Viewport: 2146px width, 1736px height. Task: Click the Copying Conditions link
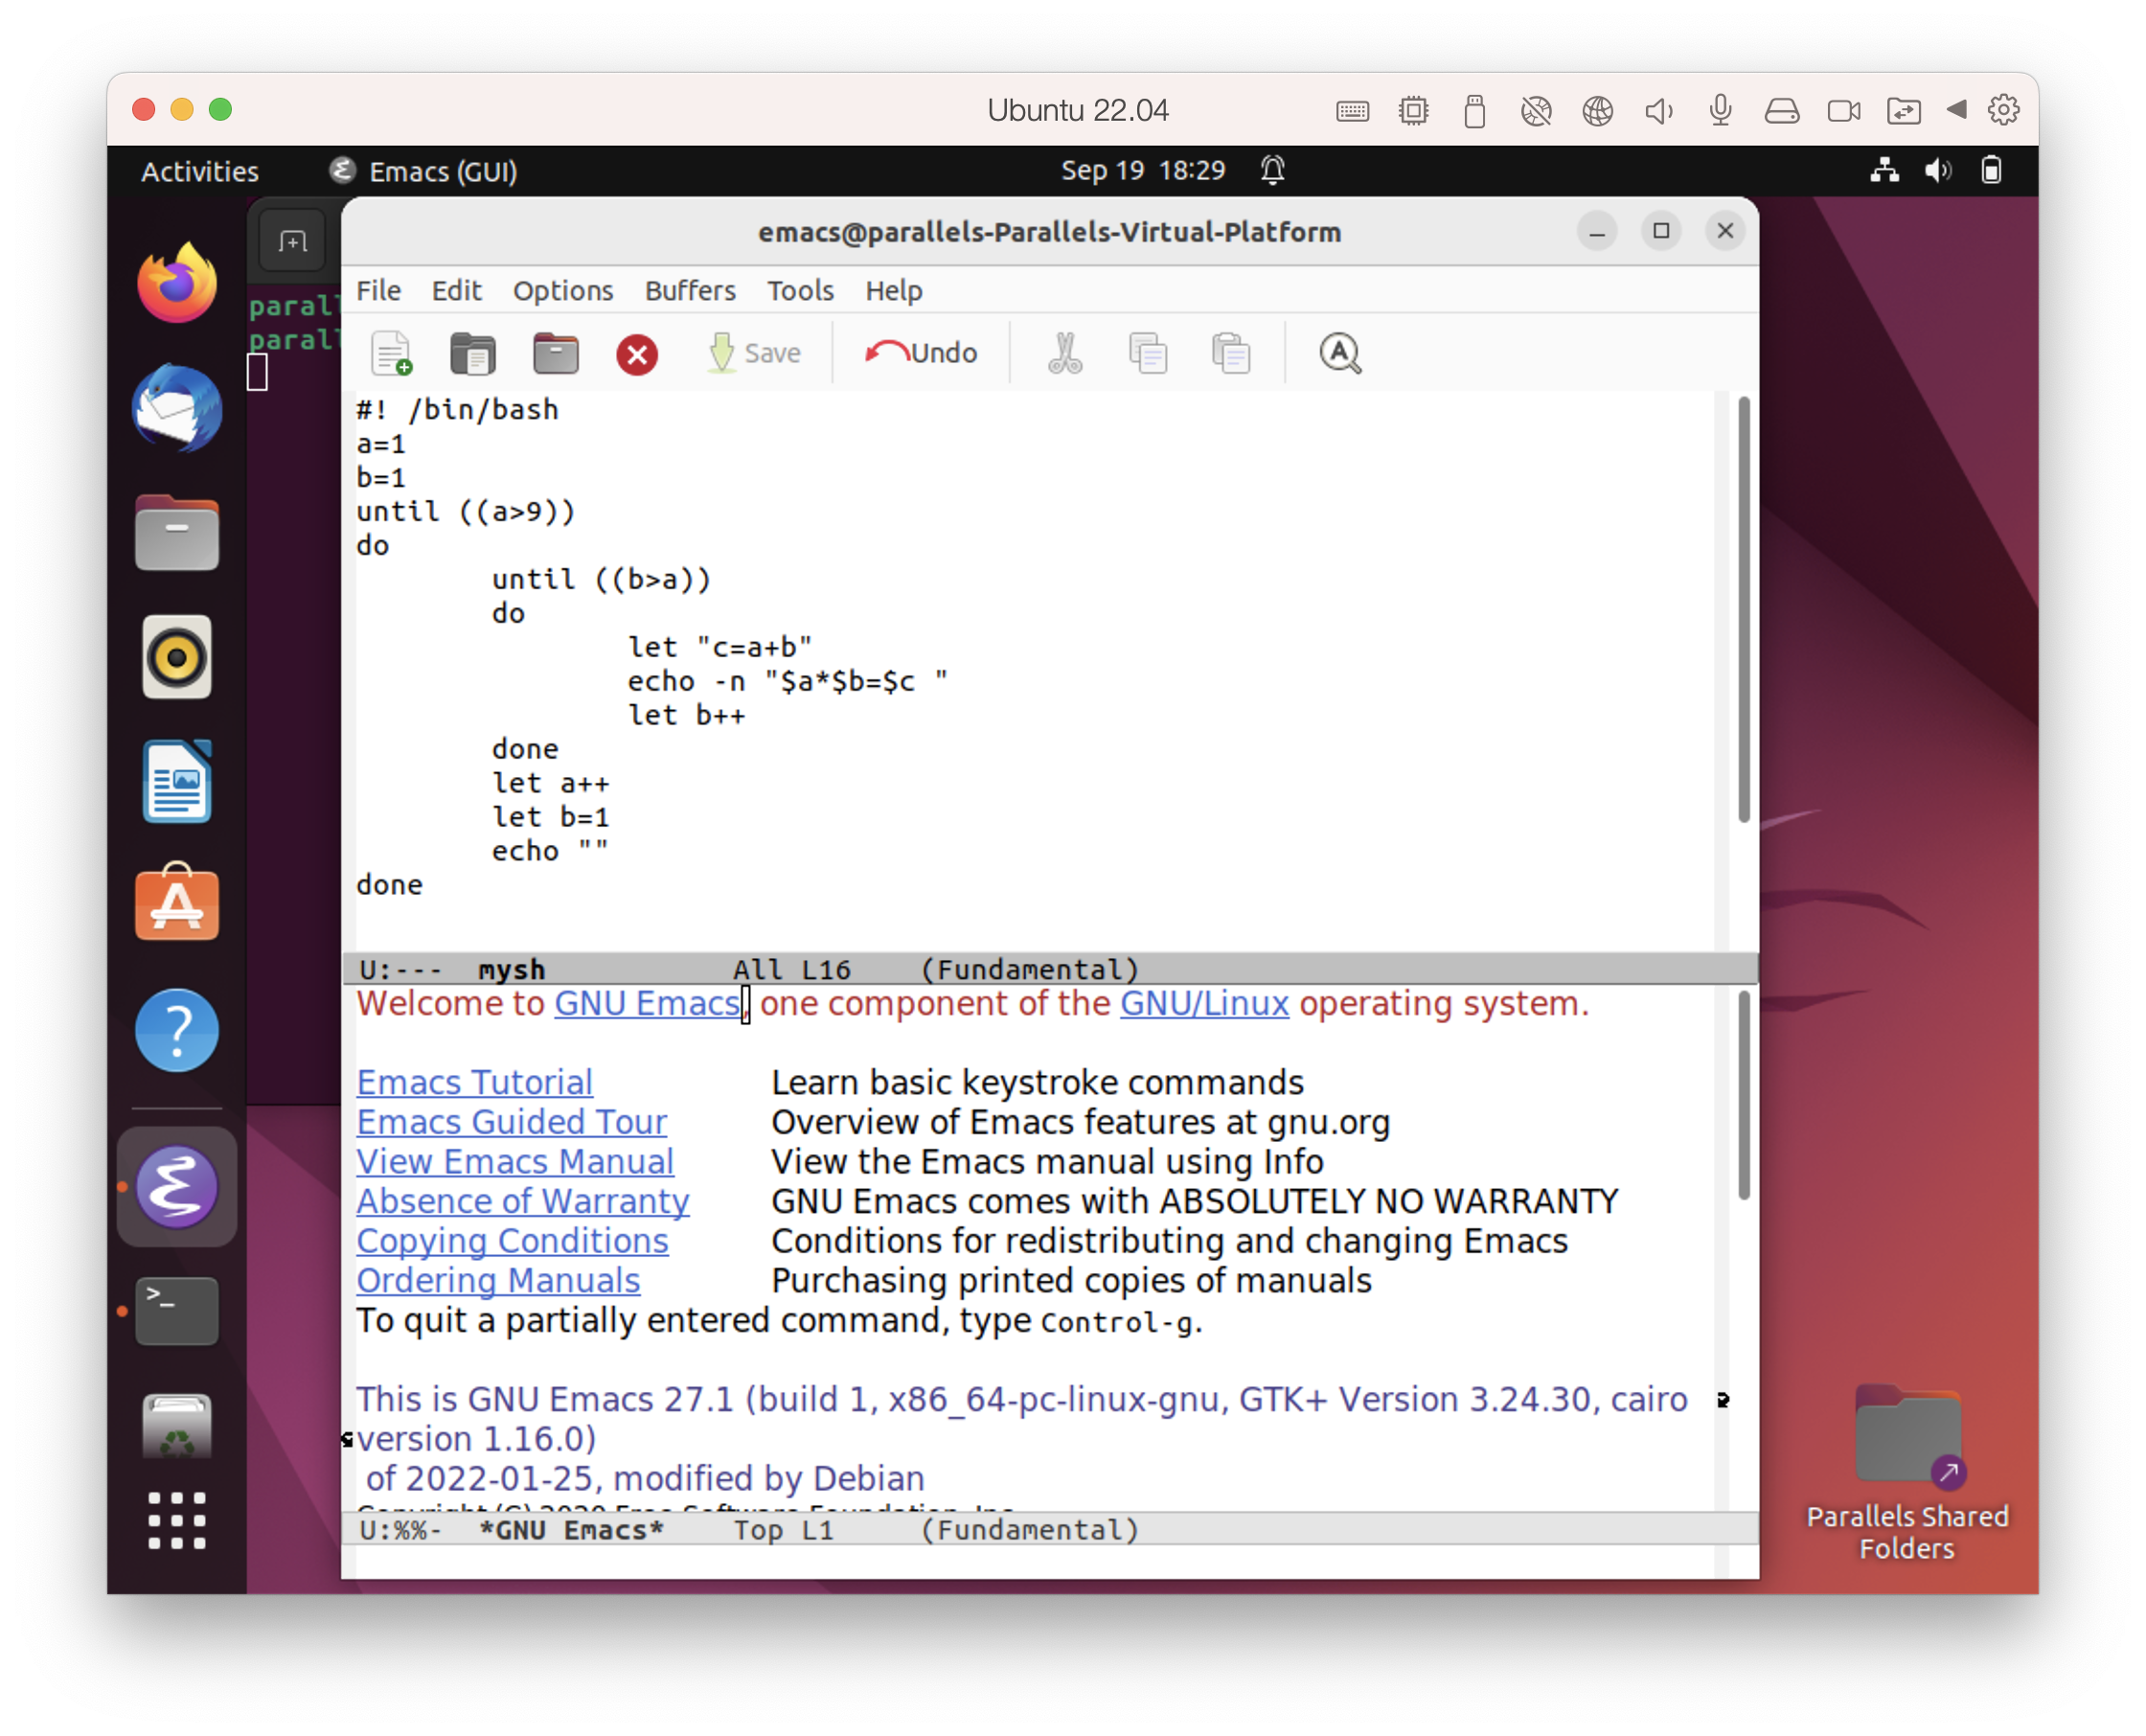[512, 1241]
